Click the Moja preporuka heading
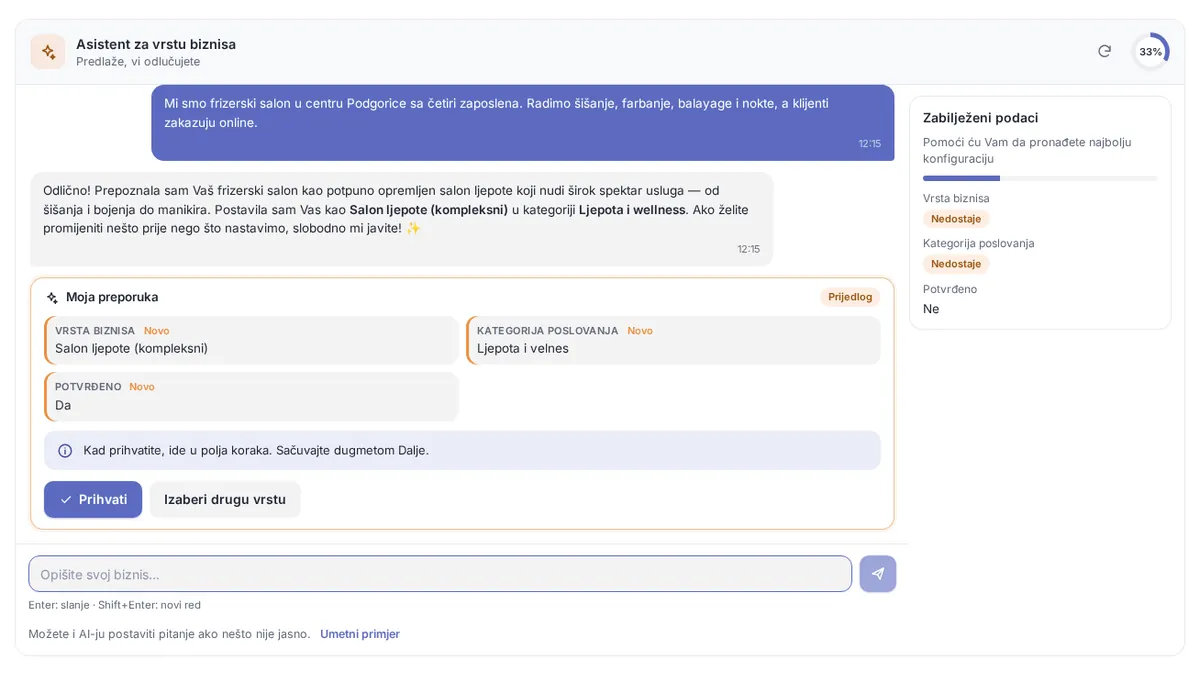Viewport: 1200px width, 675px height. (112, 297)
